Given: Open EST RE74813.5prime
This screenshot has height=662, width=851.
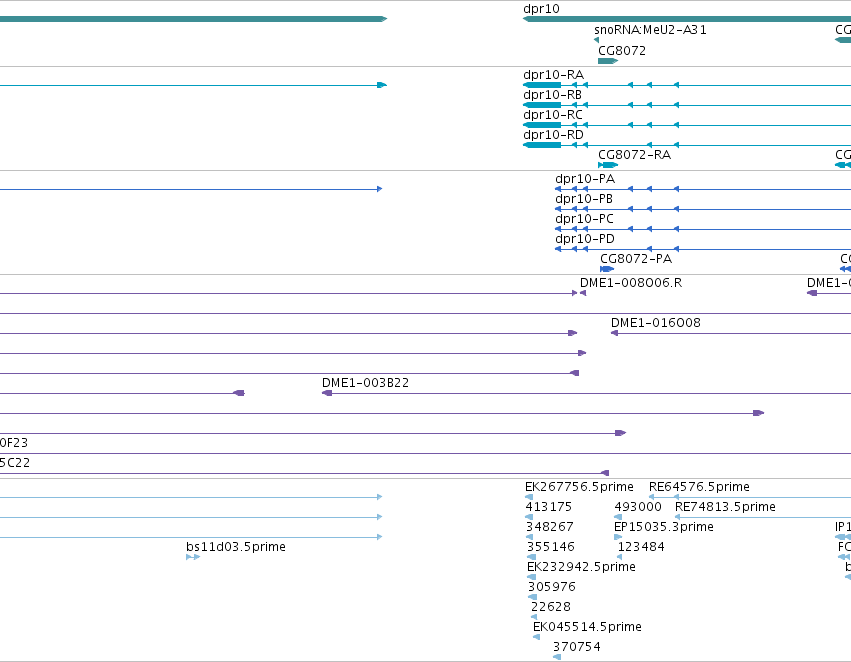Looking at the screenshot, I should point(725,507).
